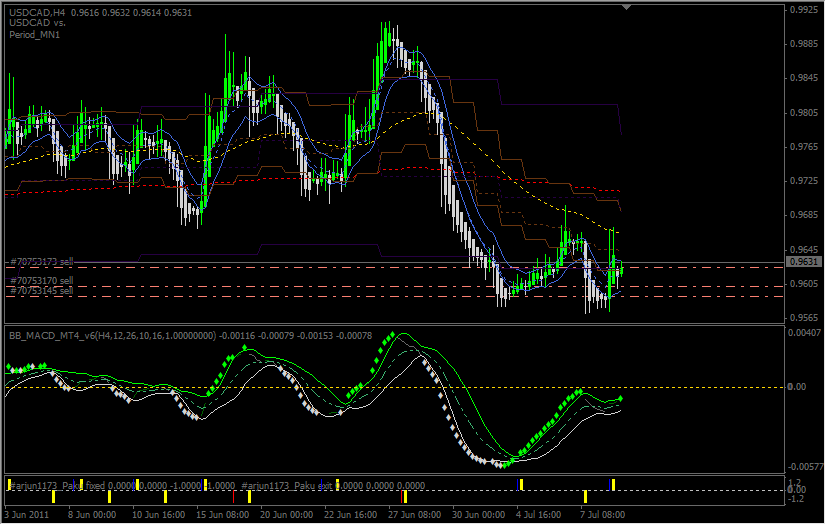Image resolution: width=826 pixels, height=525 pixels.
Task: Click the 27 Jun 08:00 date on time axis
Action: [x=414, y=516]
